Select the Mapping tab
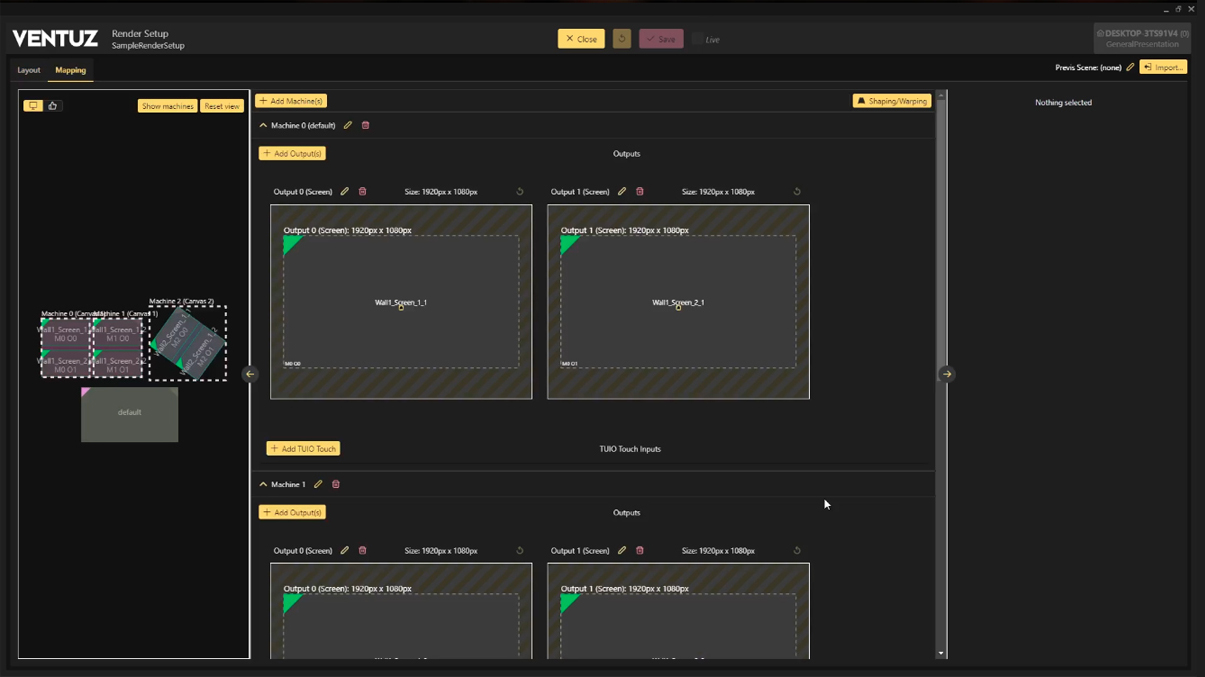Image resolution: width=1205 pixels, height=677 pixels. click(x=70, y=70)
